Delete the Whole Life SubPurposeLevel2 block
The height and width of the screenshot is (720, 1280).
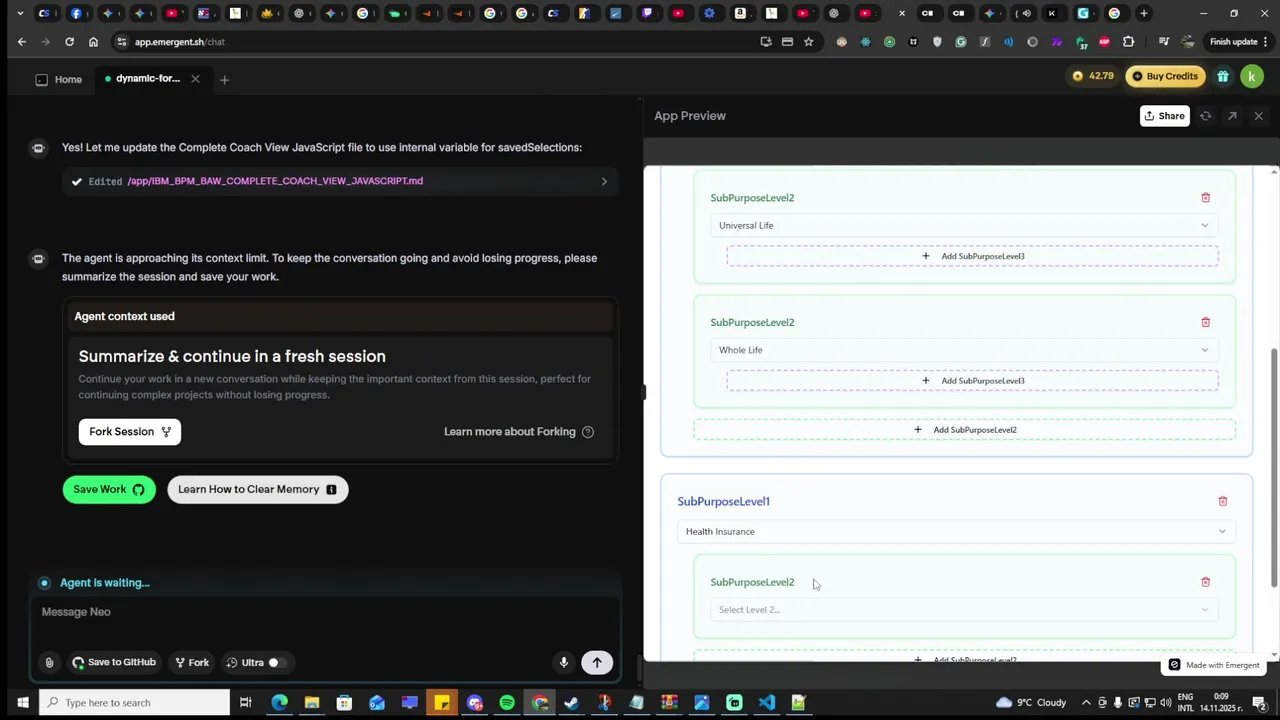coord(1205,322)
